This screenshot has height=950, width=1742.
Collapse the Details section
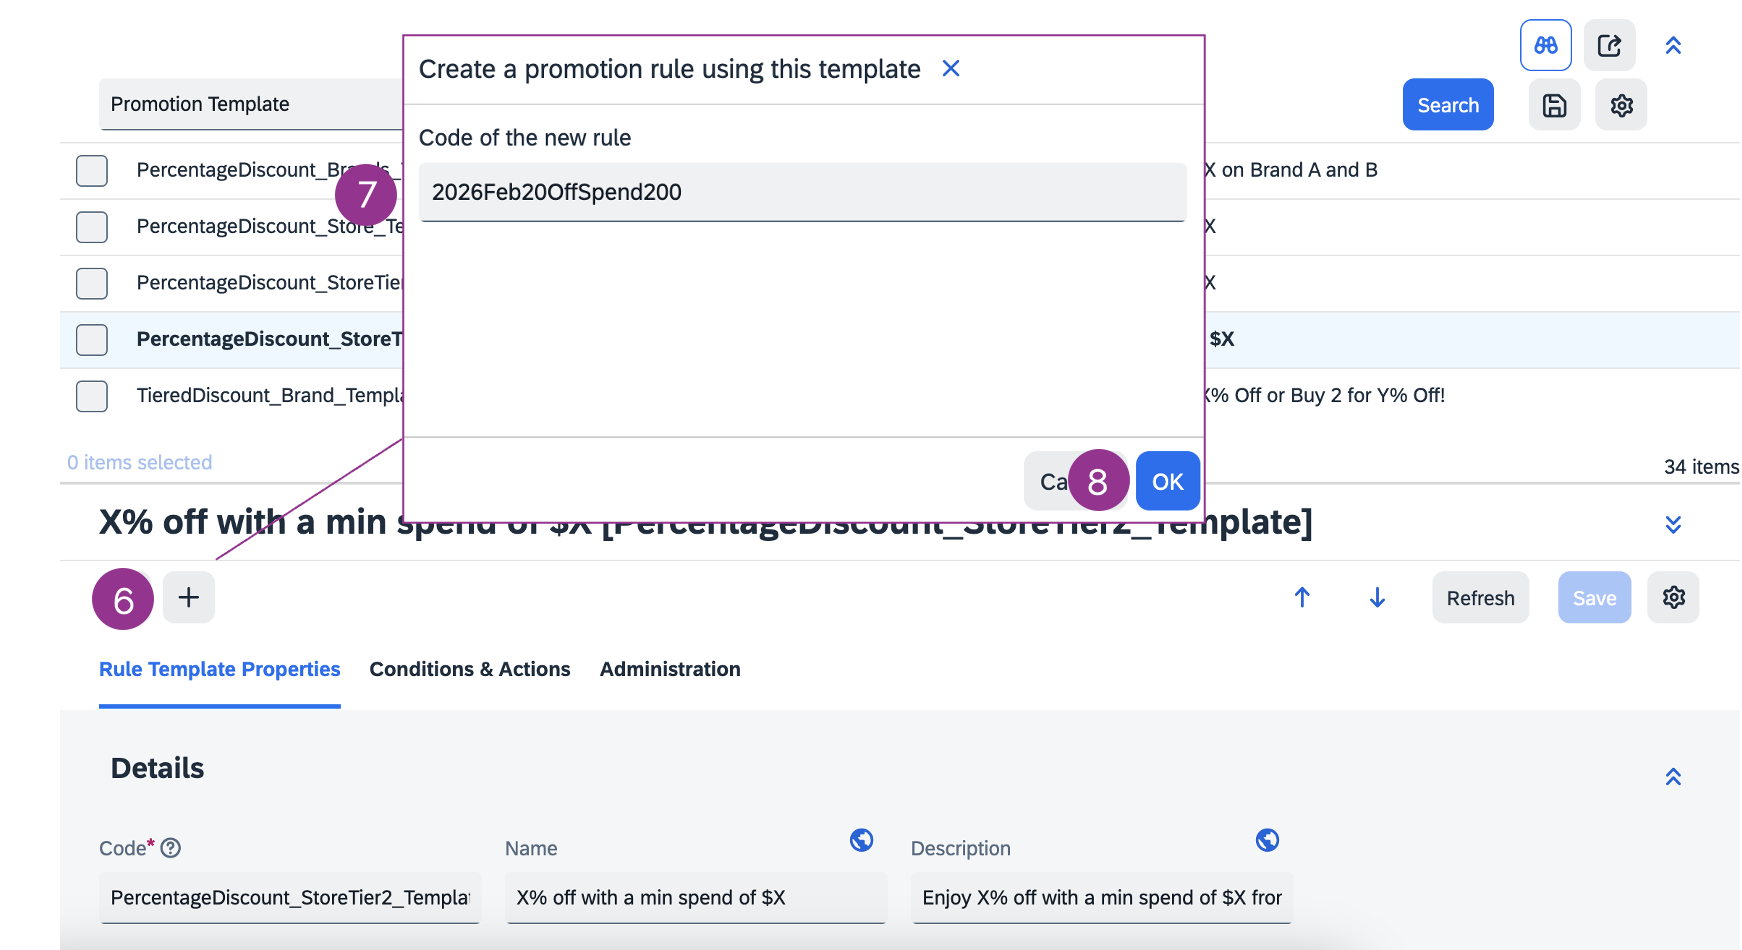point(1673,777)
